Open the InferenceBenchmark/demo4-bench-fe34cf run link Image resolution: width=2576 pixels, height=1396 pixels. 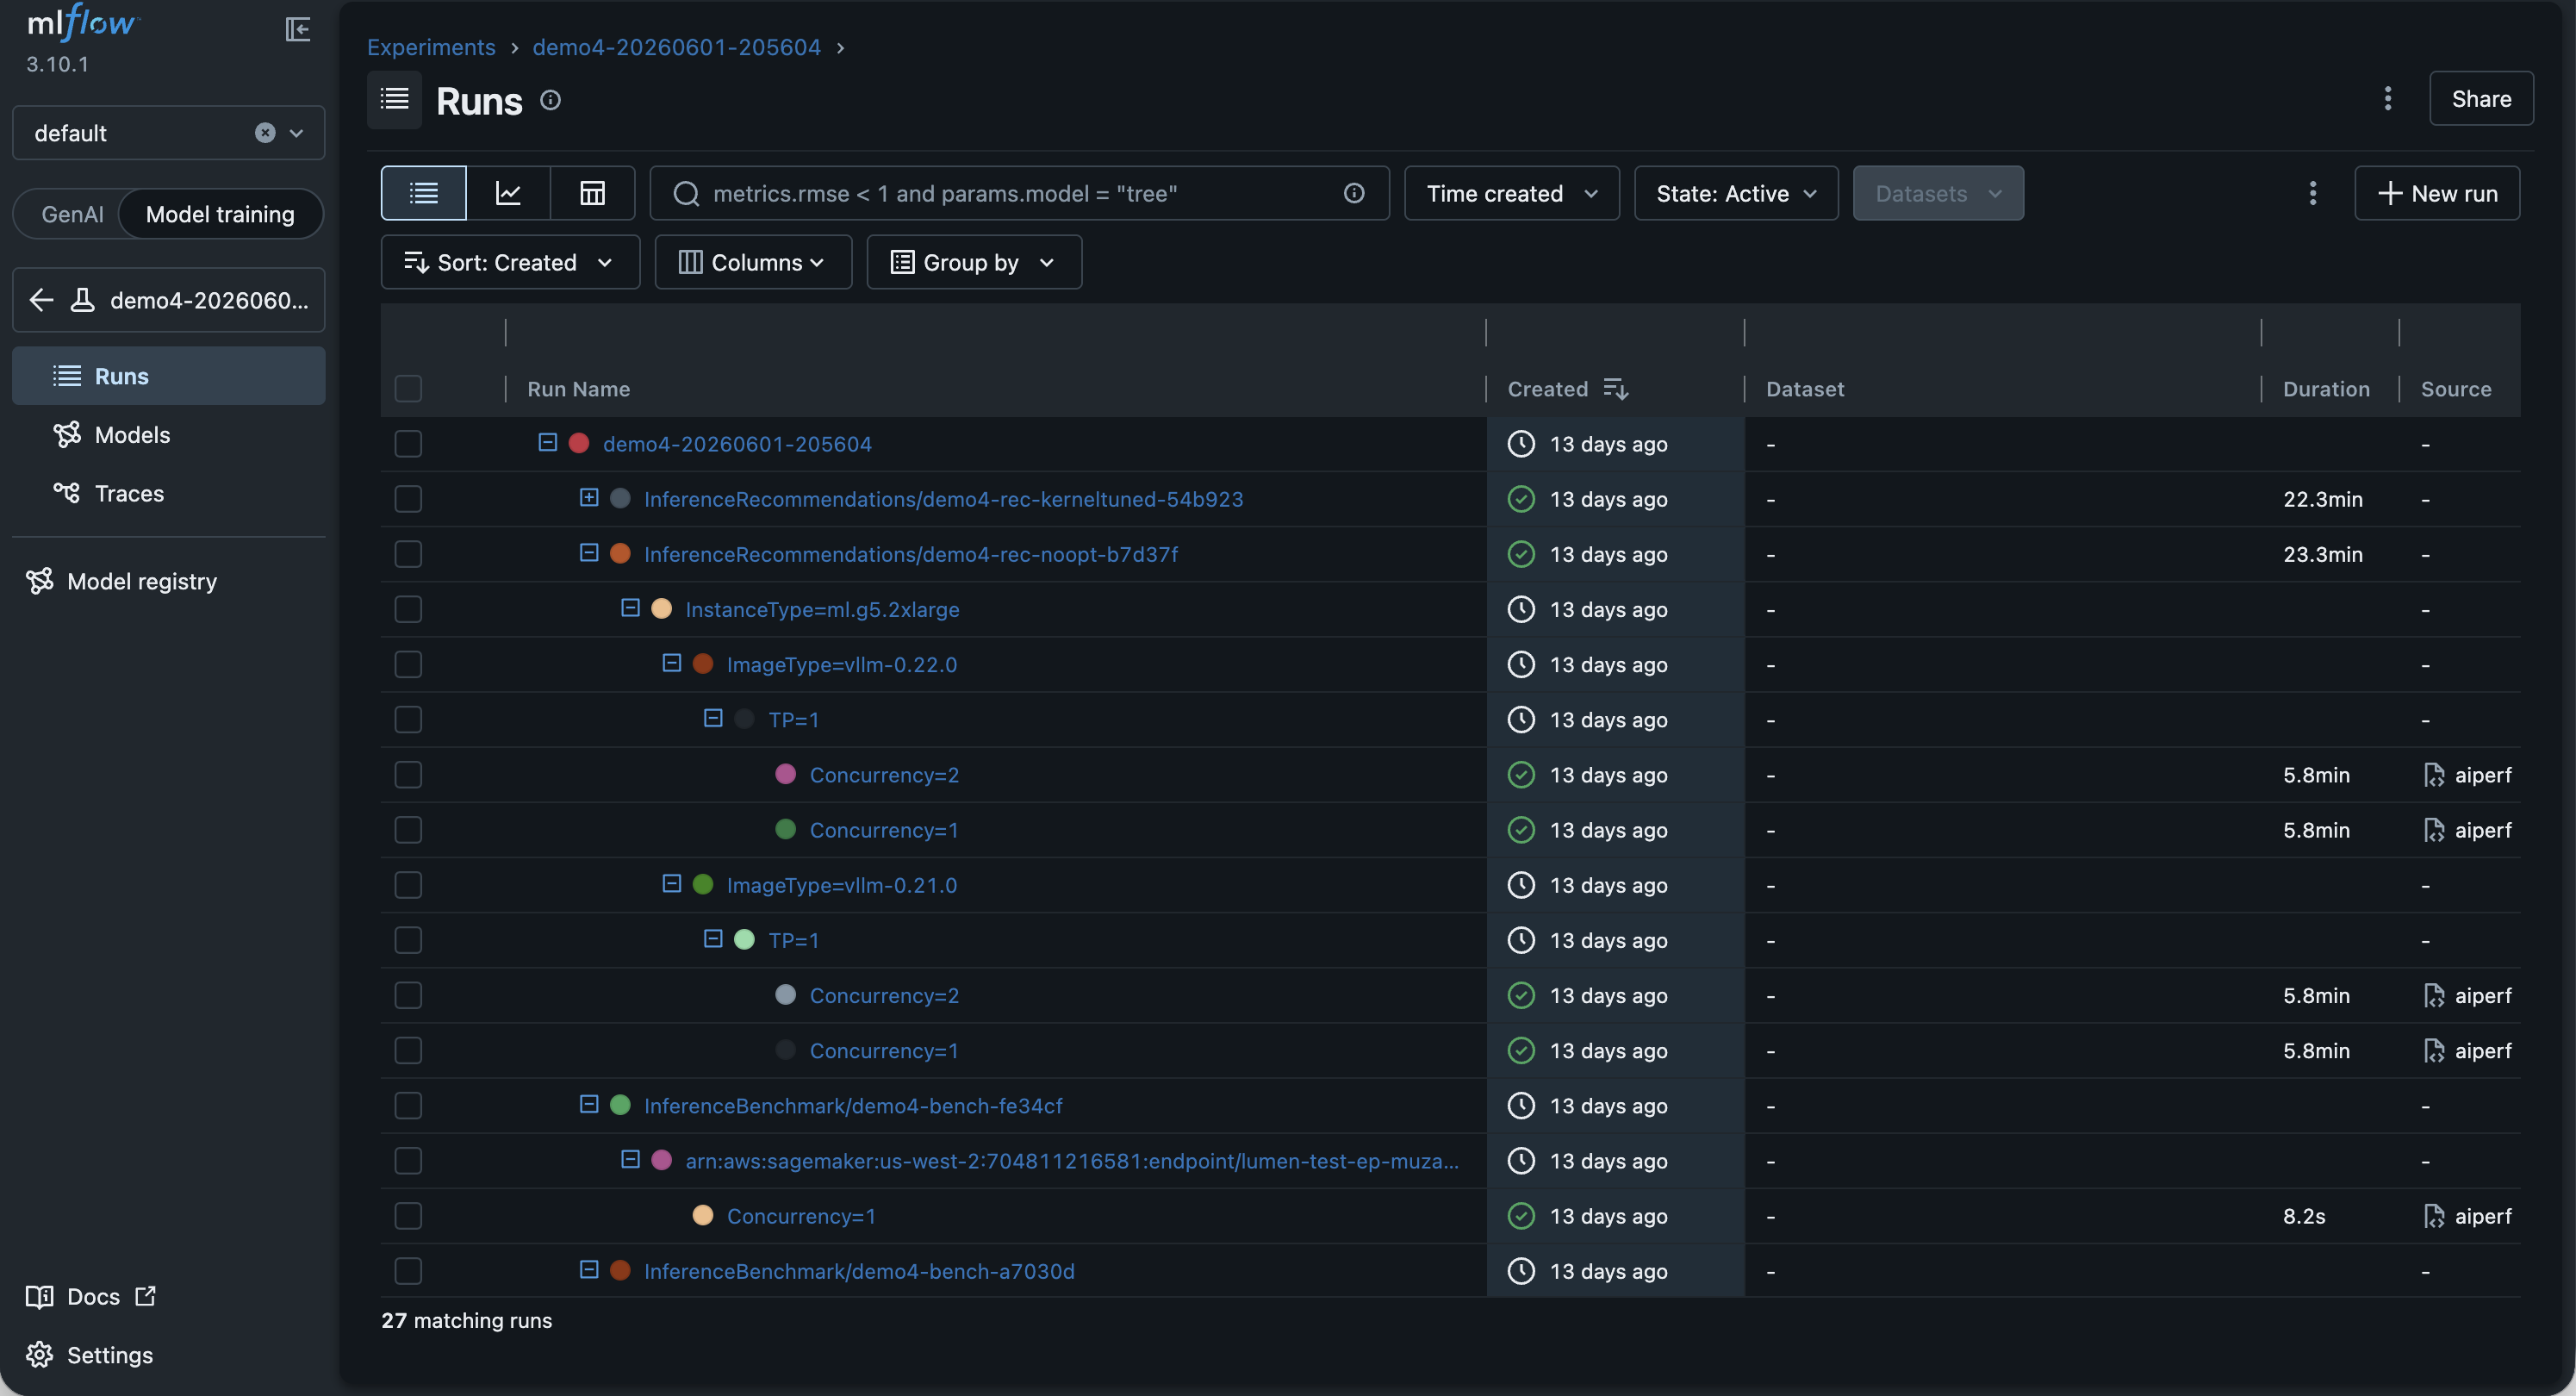point(853,1105)
